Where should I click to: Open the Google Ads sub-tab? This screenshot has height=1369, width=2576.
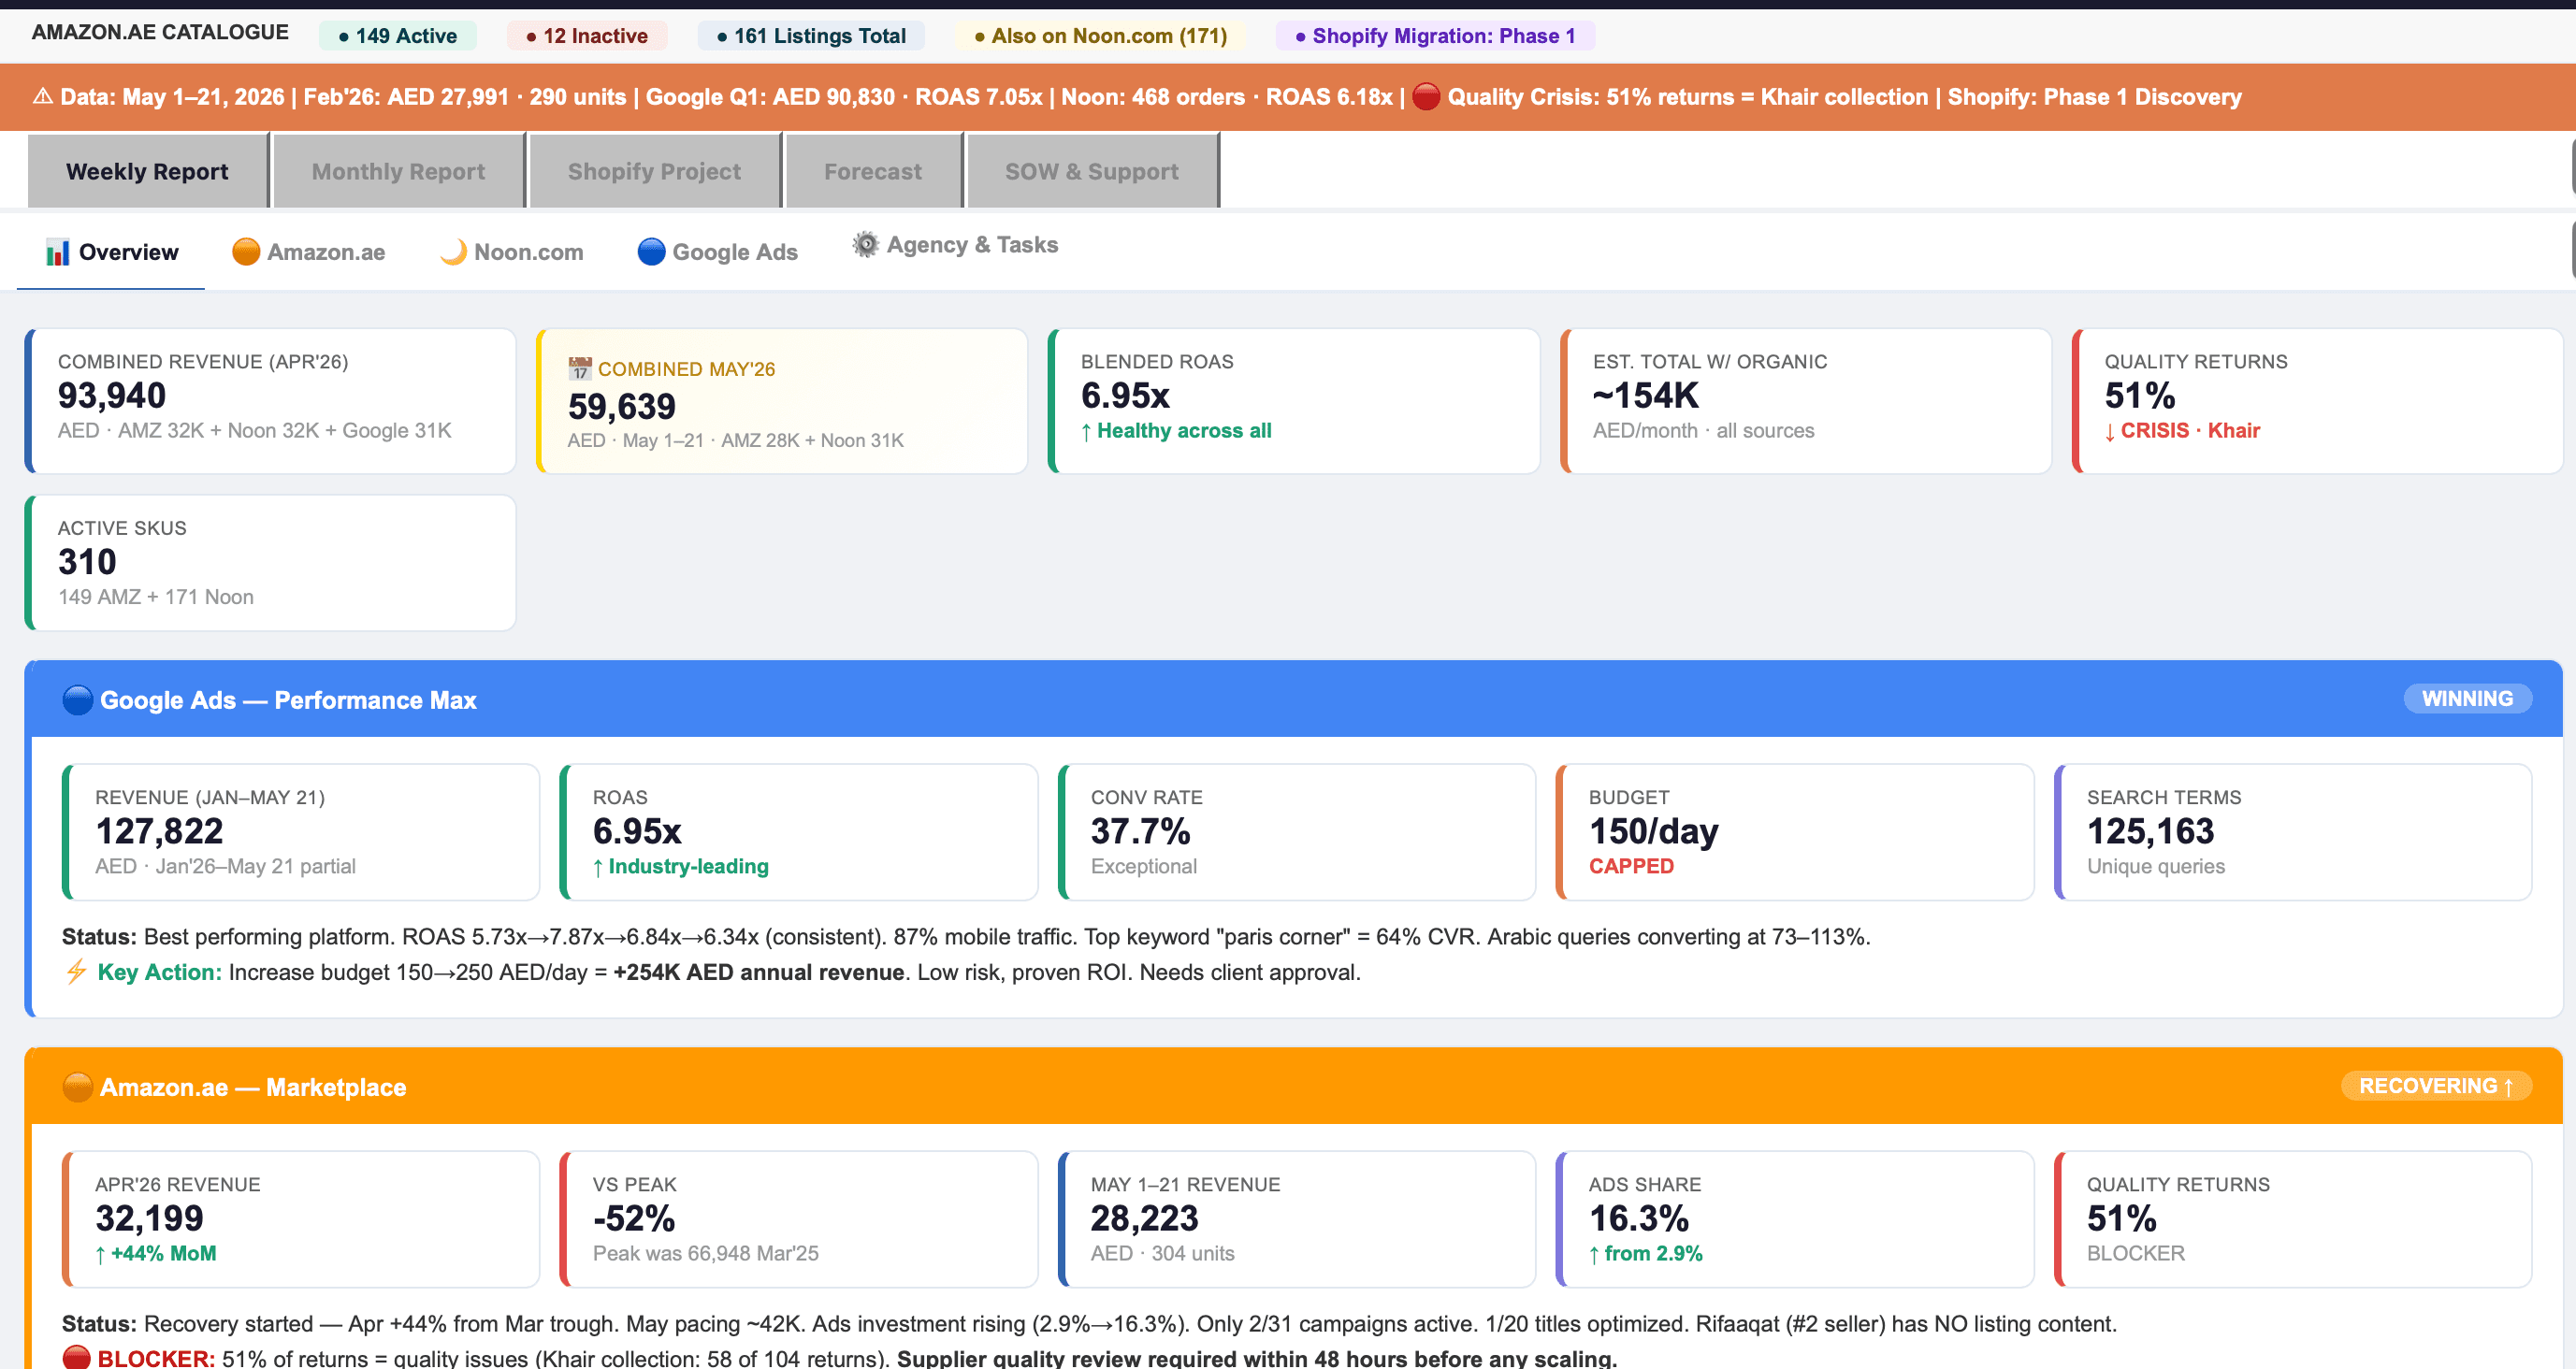click(x=717, y=252)
